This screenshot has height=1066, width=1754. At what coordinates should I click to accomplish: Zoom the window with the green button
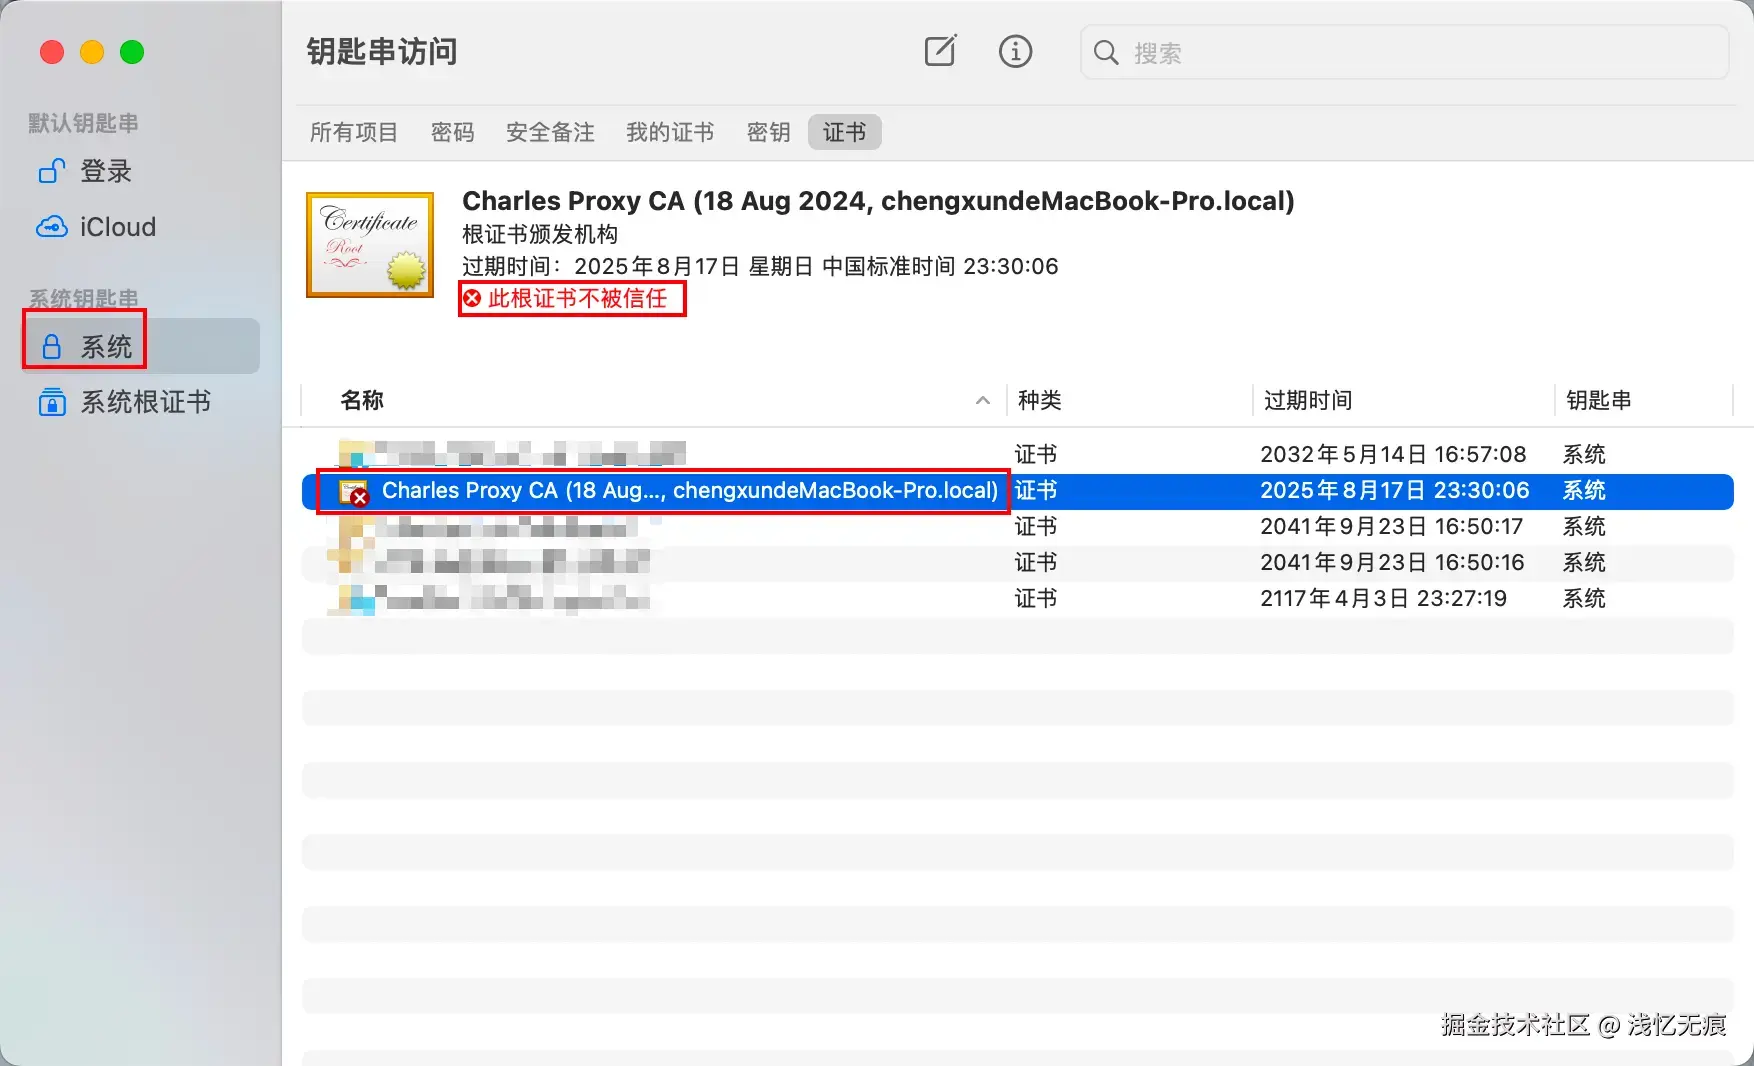tap(132, 52)
